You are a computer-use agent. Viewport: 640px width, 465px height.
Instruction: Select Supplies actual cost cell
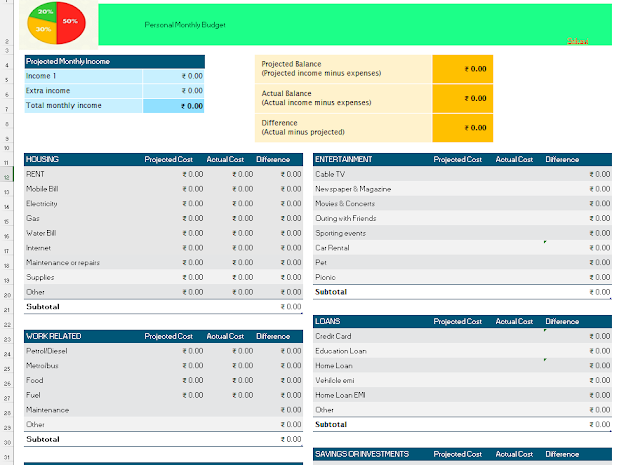click(x=242, y=277)
